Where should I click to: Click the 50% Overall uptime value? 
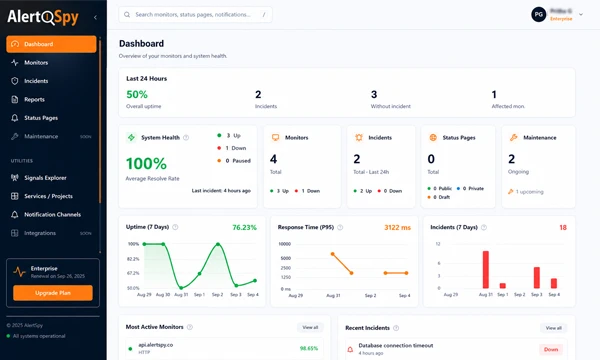tap(137, 94)
